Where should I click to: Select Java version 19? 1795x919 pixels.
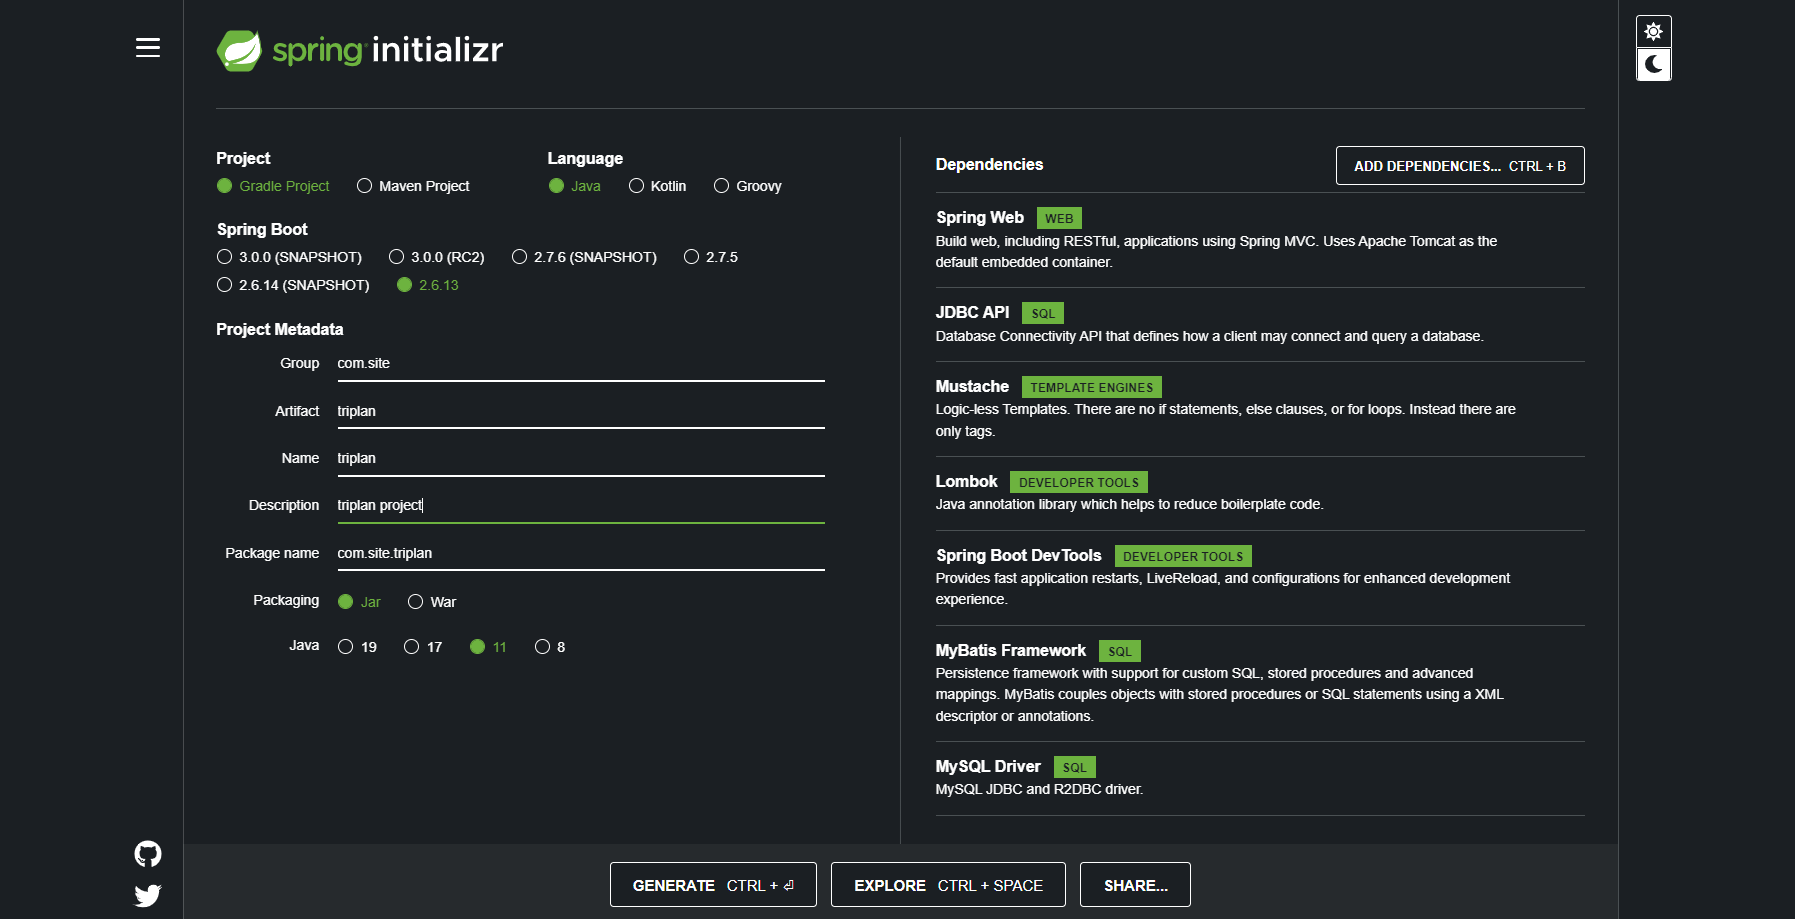coord(358,647)
